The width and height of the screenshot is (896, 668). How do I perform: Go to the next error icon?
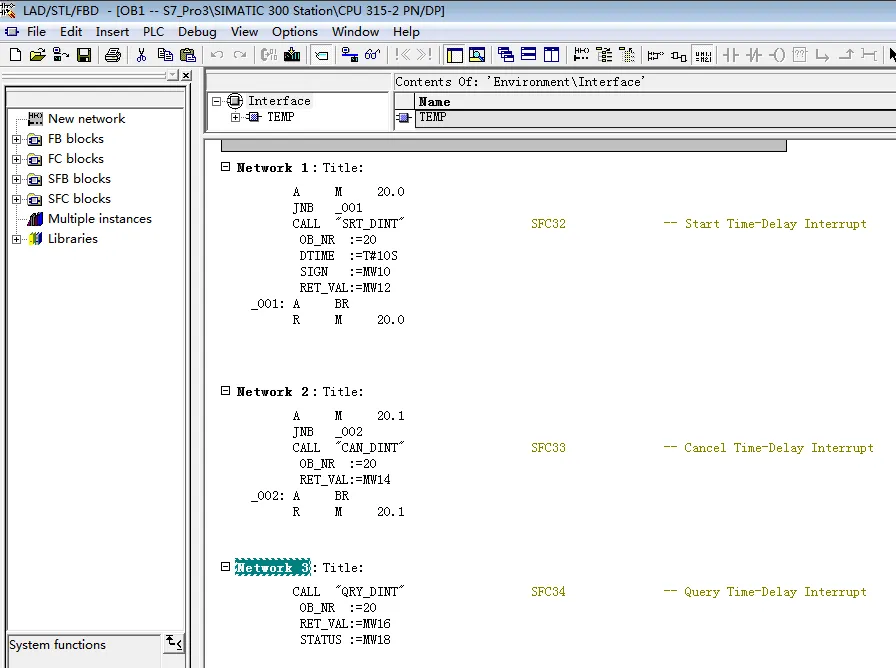(x=424, y=55)
